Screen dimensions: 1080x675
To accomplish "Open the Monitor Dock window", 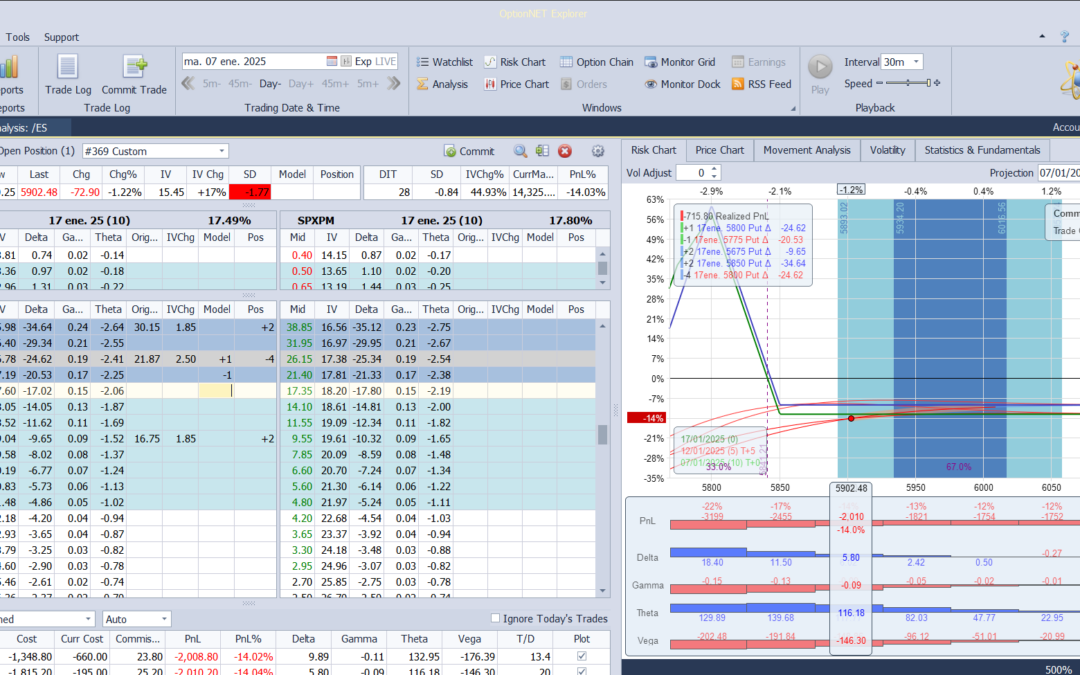I will coord(682,84).
